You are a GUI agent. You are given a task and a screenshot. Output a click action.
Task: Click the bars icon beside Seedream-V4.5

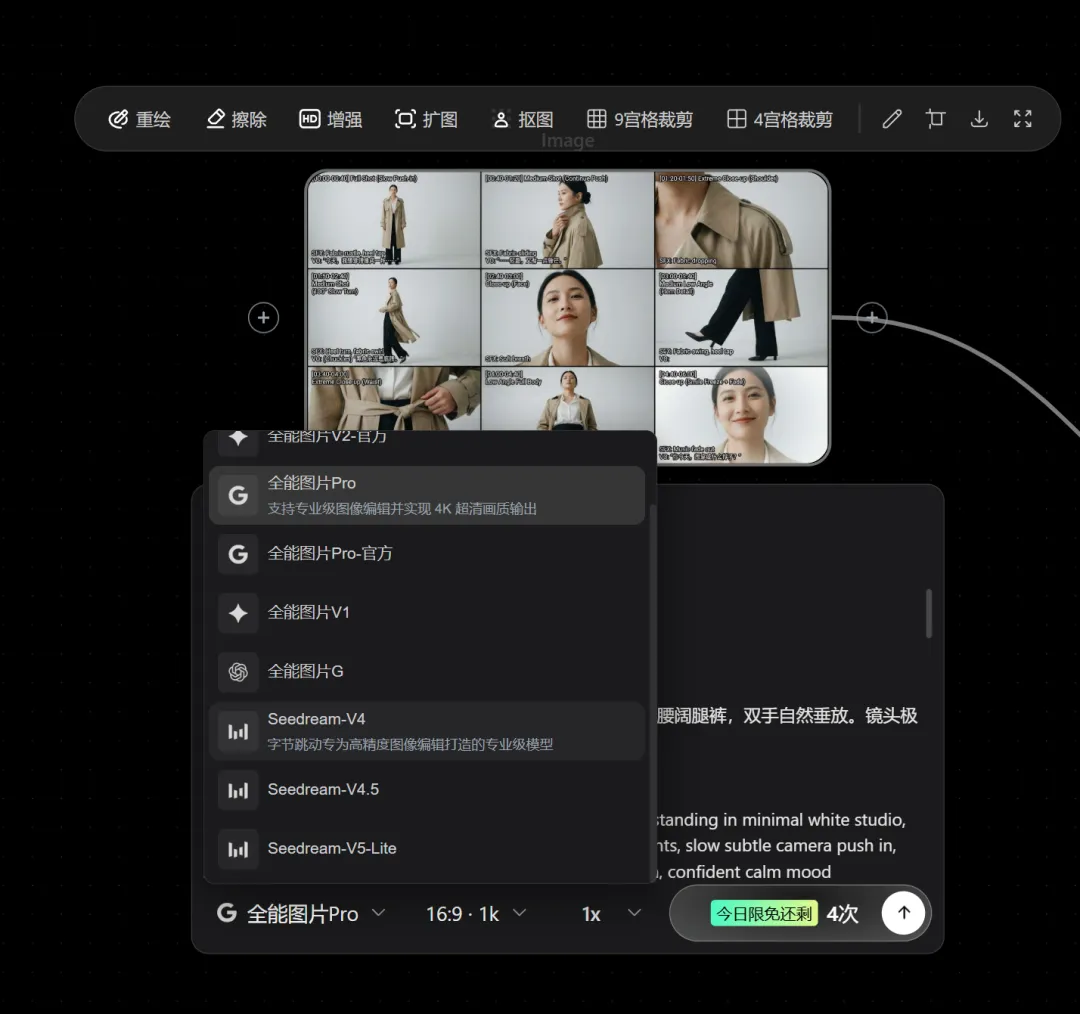[238, 789]
